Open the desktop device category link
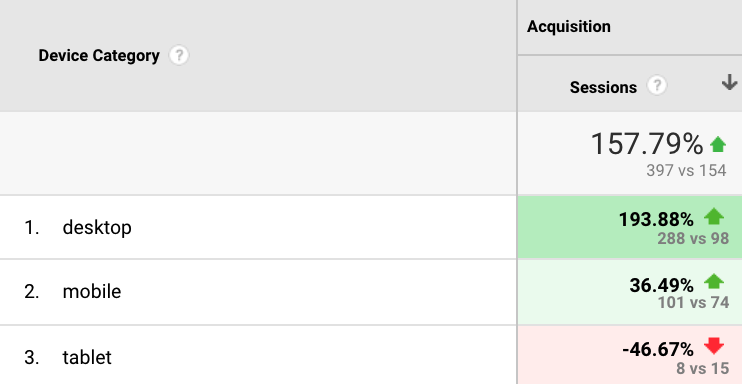 [x=97, y=228]
